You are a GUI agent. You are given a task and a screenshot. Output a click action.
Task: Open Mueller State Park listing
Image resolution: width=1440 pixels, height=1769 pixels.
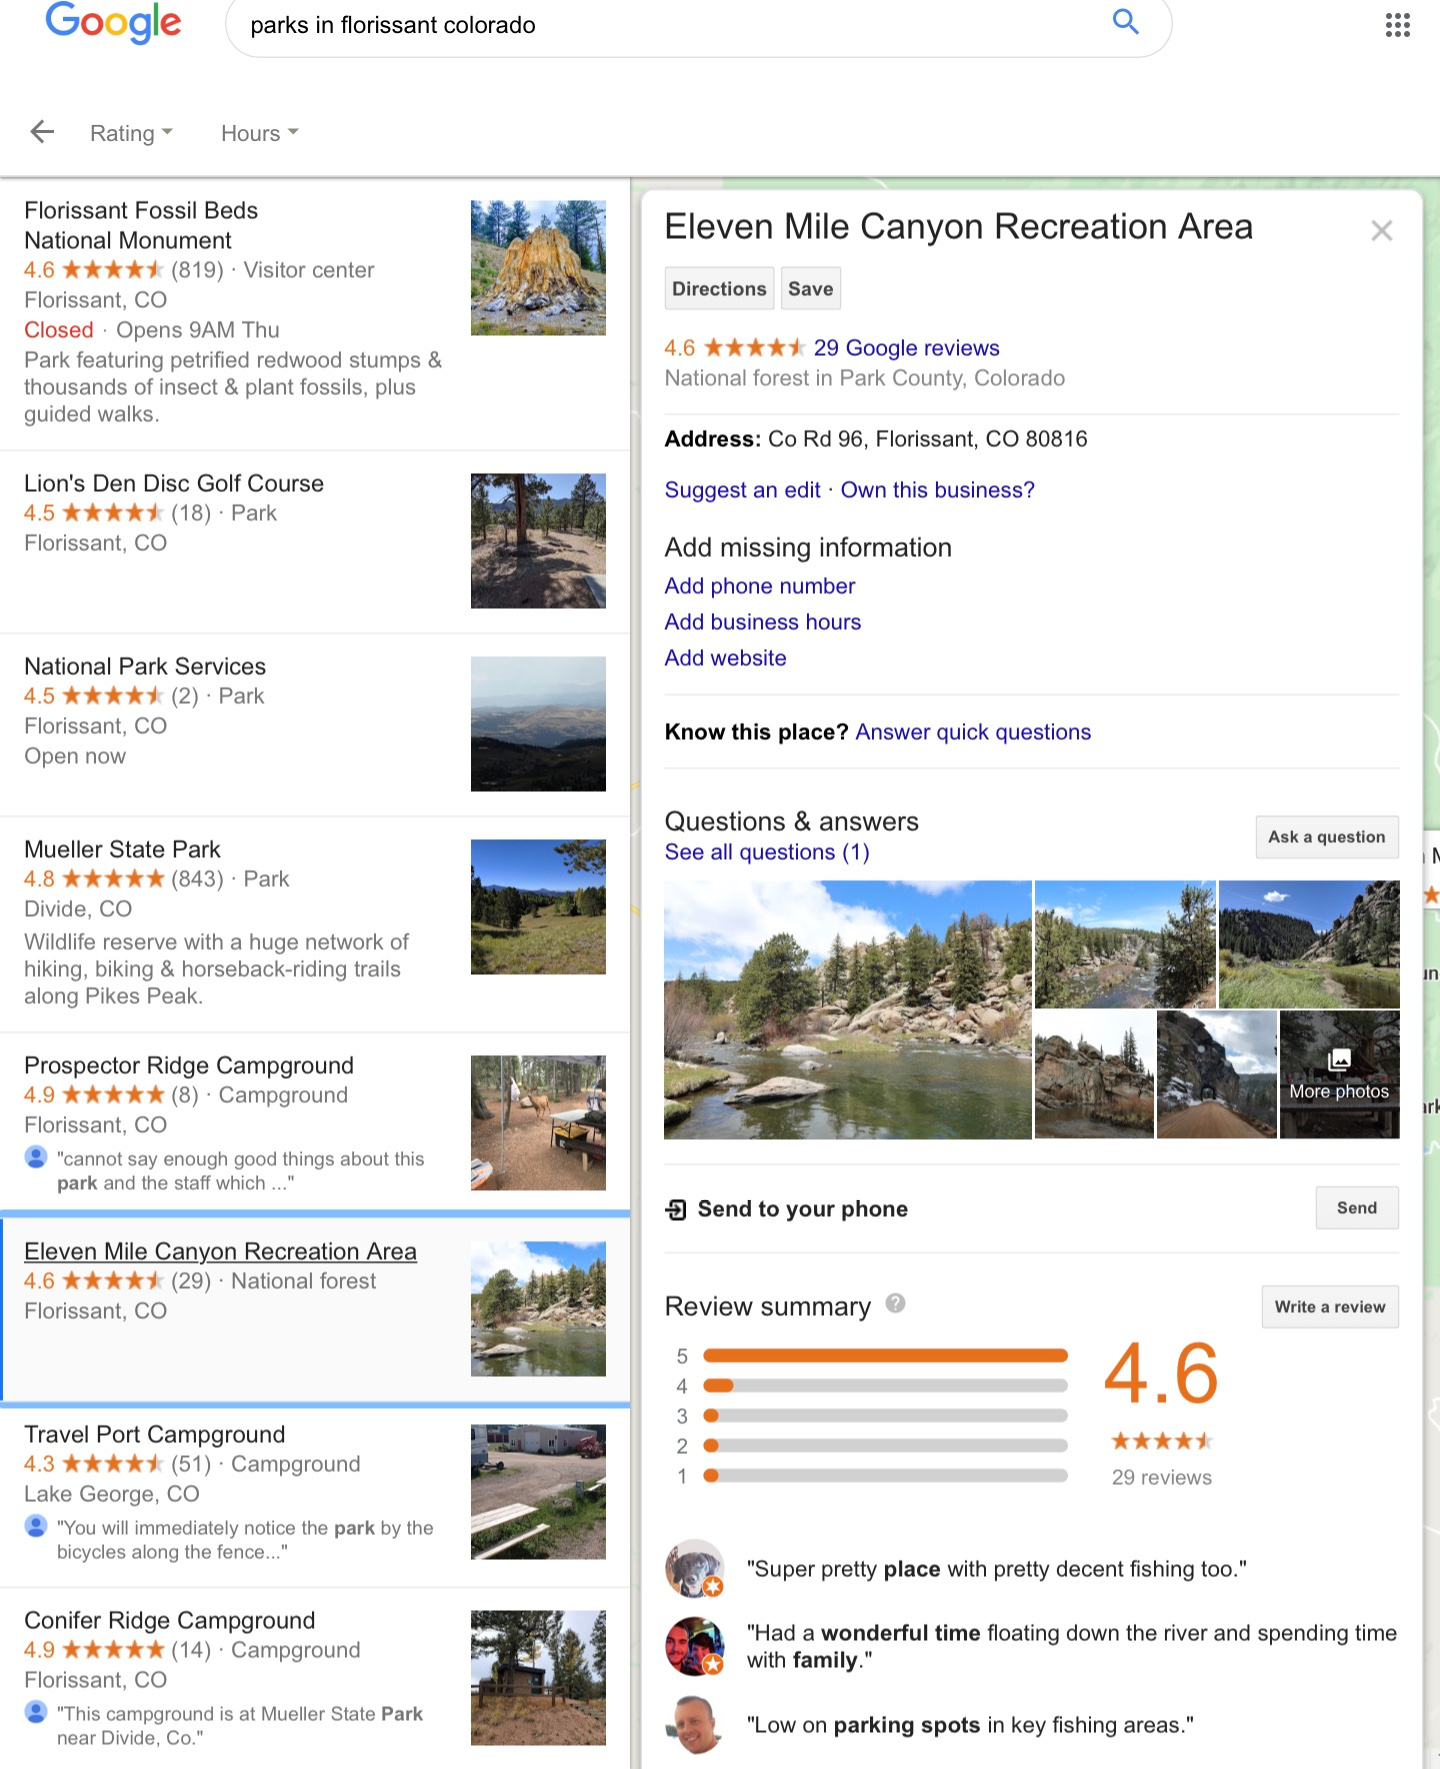[122, 849]
